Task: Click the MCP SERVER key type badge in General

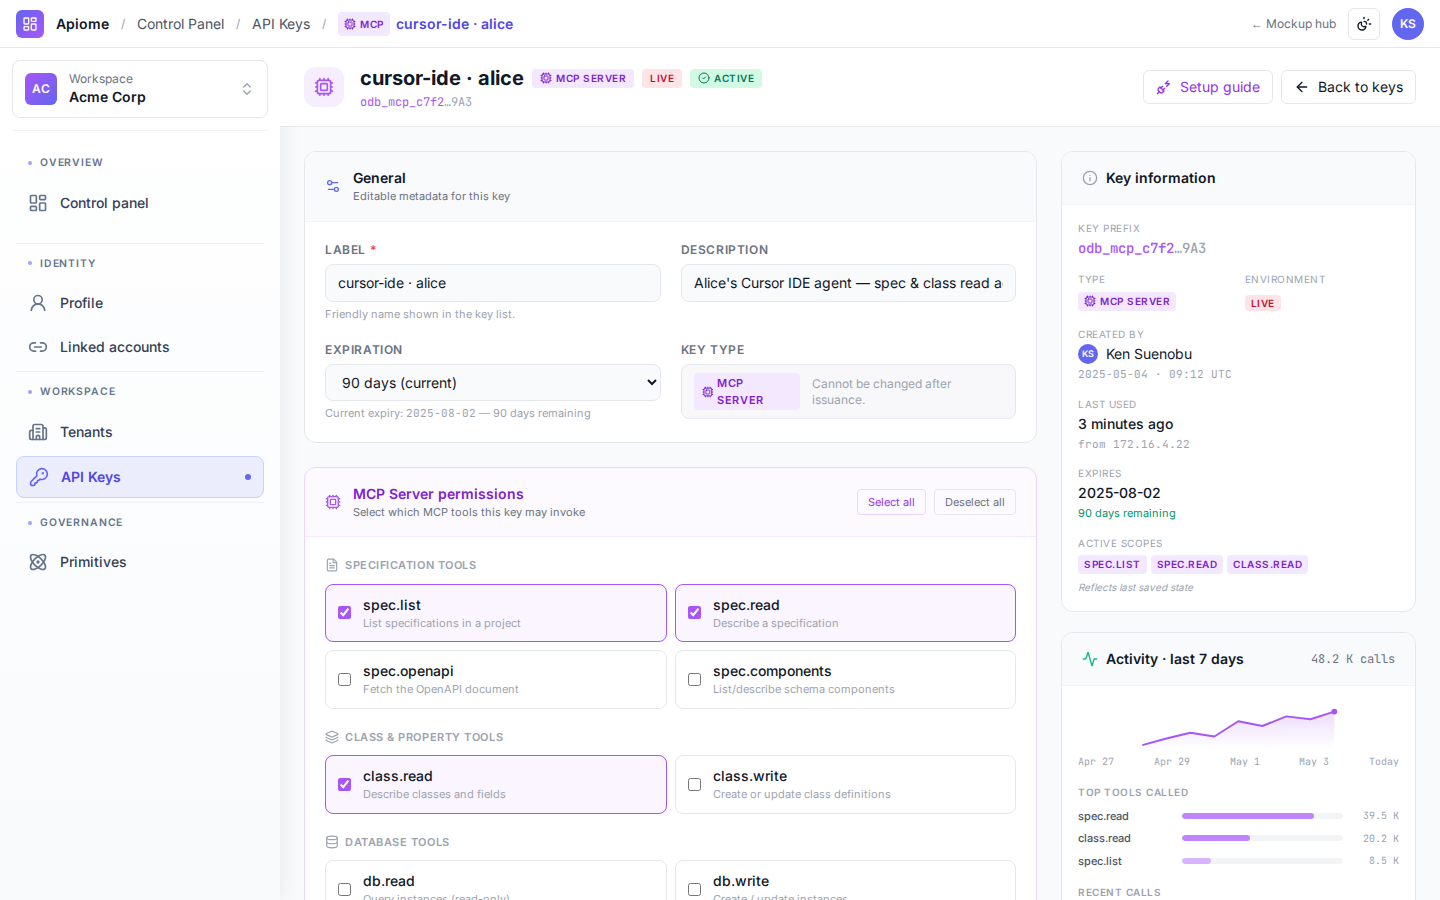Action: pos(747,392)
